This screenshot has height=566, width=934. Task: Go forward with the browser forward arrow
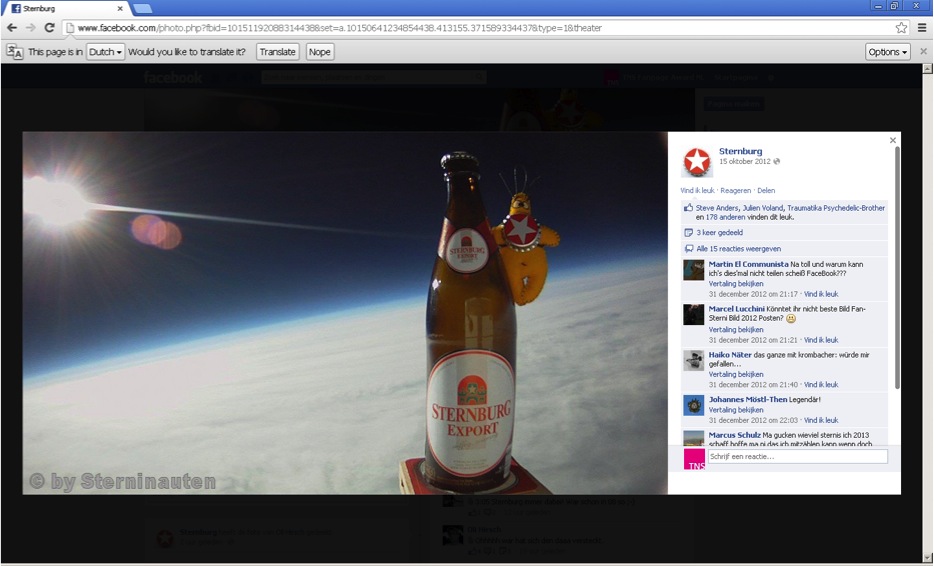pos(30,28)
